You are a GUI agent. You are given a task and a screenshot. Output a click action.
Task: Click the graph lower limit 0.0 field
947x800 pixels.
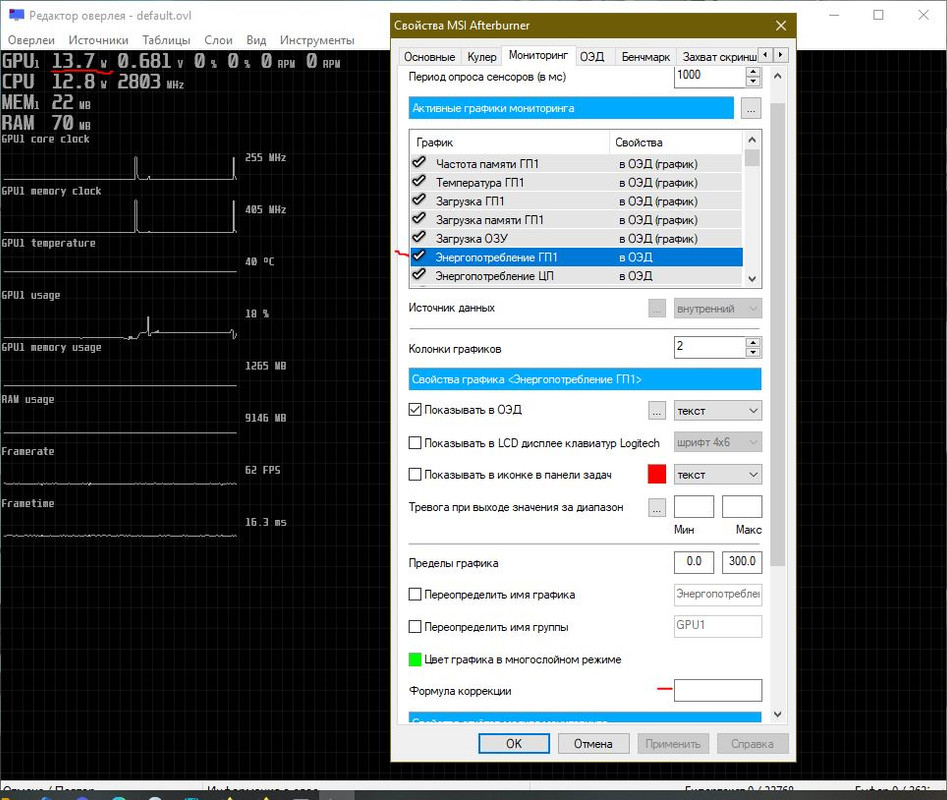(x=694, y=562)
